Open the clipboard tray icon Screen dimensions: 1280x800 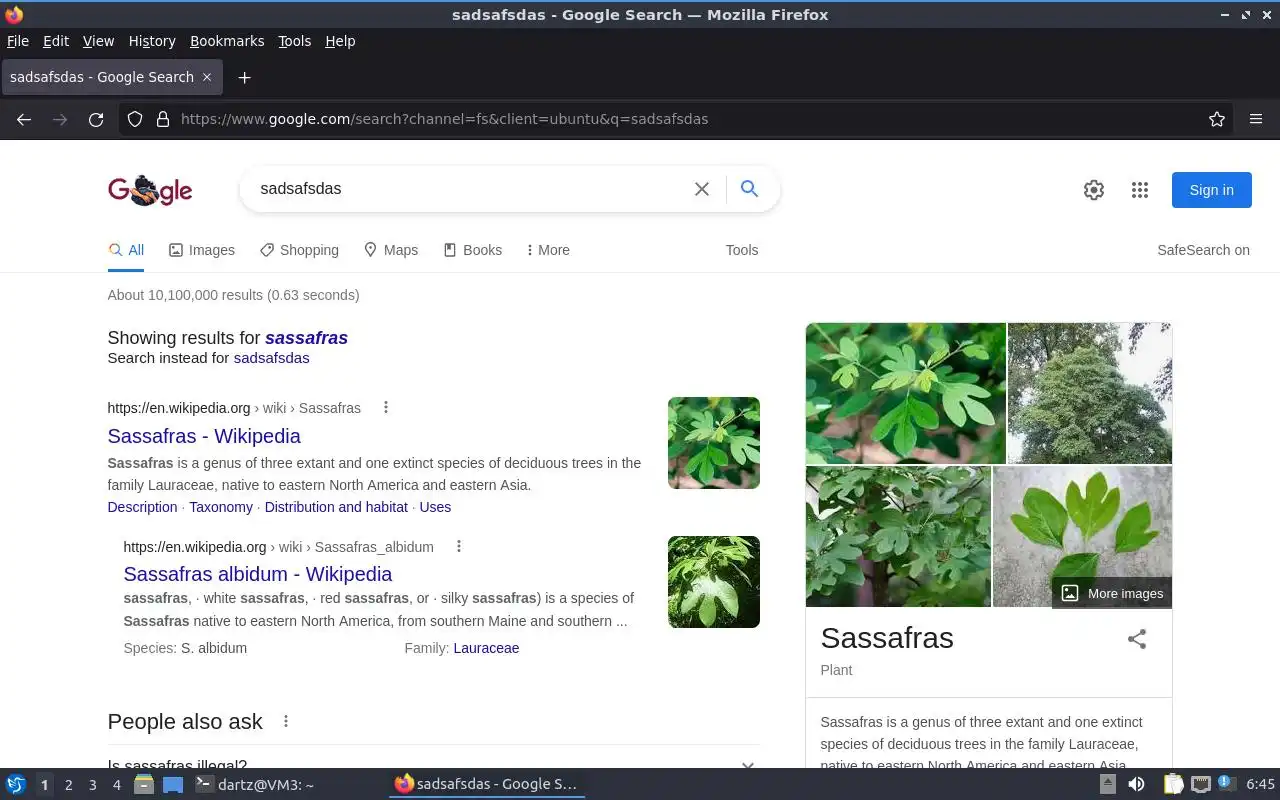[1173, 785]
